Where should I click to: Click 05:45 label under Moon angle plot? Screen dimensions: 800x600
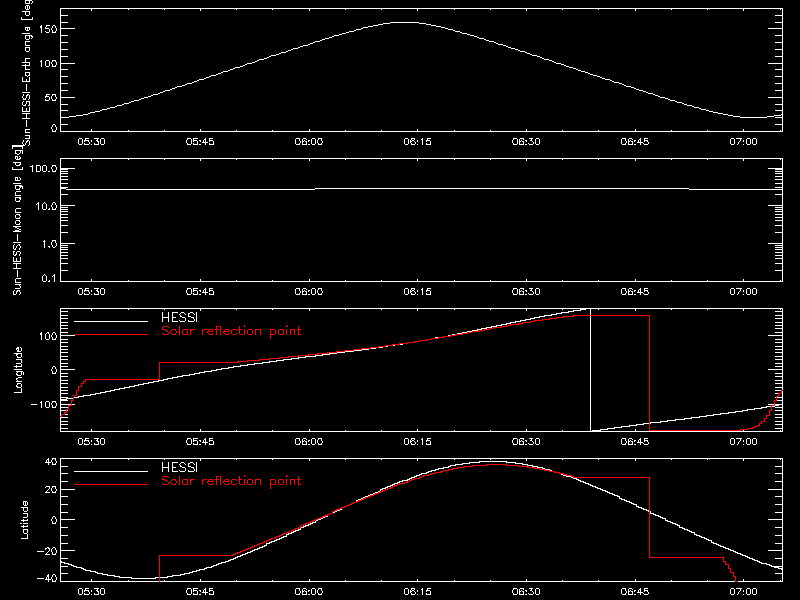[x=200, y=292]
